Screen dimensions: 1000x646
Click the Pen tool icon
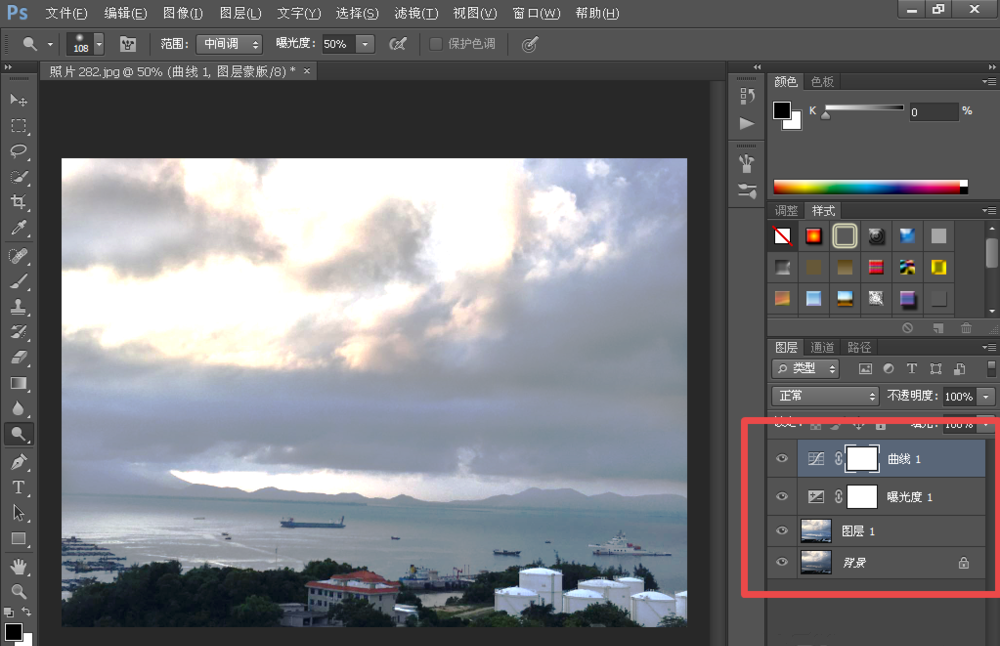[x=19, y=461]
